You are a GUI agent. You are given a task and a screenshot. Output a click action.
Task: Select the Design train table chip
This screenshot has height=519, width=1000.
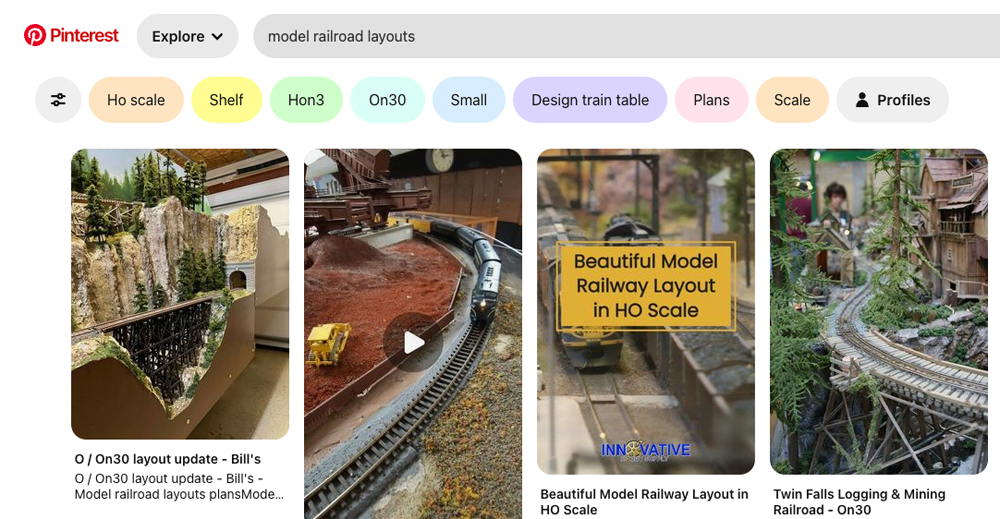click(590, 100)
